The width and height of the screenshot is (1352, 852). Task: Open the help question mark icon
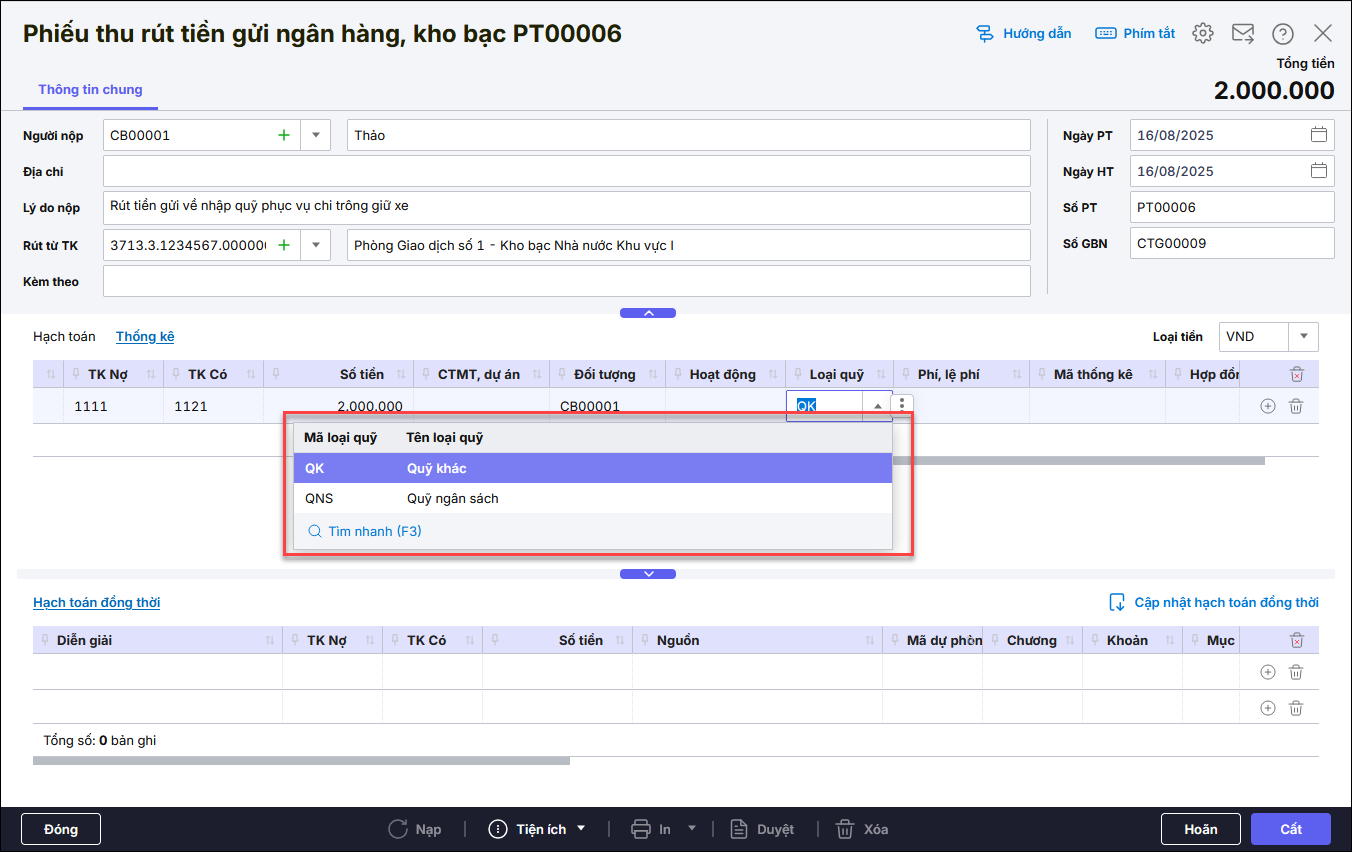tap(1283, 33)
